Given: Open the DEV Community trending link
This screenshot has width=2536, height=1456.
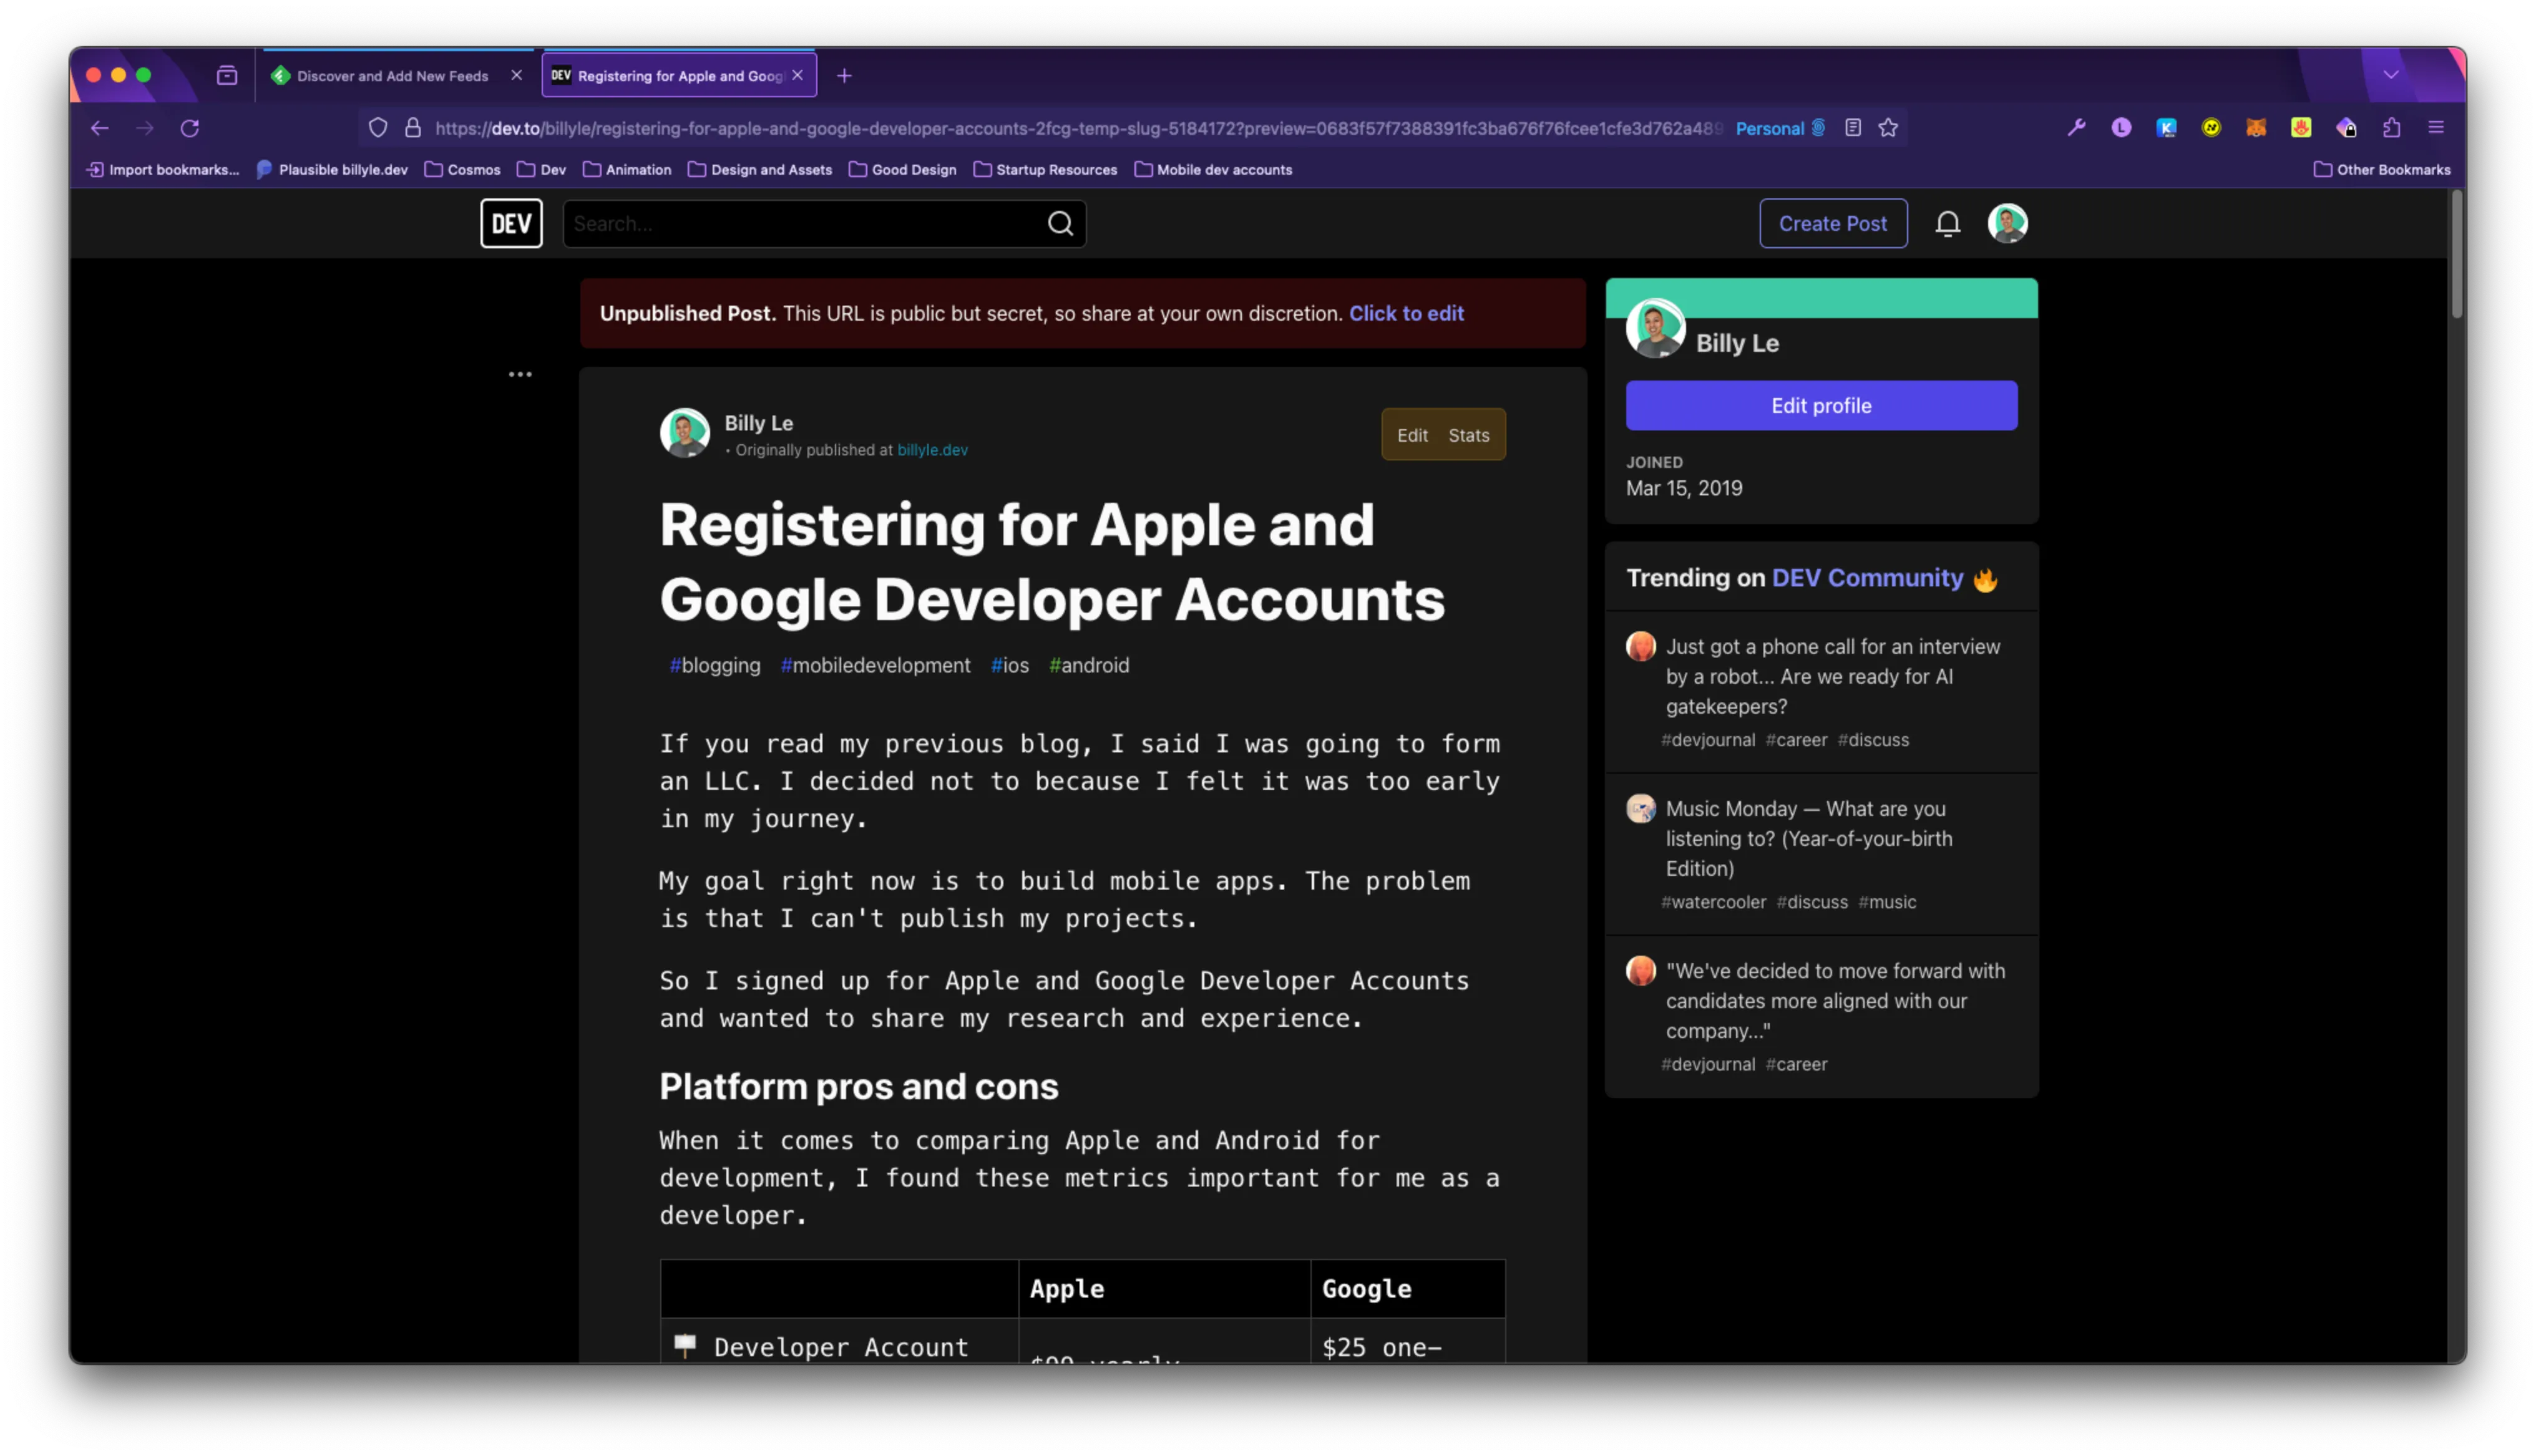Looking at the screenshot, I should click(x=1867, y=578).
